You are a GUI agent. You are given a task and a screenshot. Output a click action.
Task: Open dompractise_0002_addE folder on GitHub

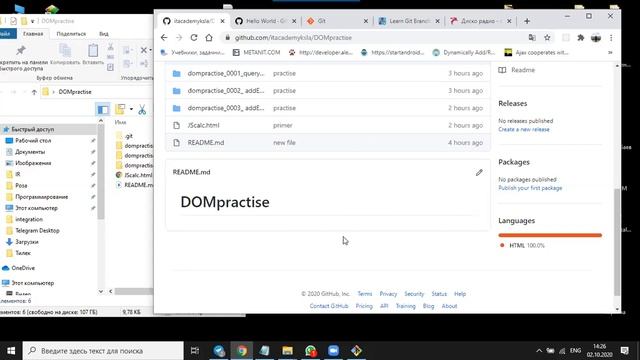[x=226, y=91]
